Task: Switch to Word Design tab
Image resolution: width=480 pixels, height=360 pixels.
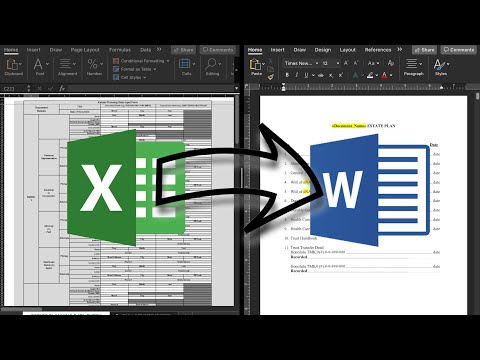Action: point(323,50)
